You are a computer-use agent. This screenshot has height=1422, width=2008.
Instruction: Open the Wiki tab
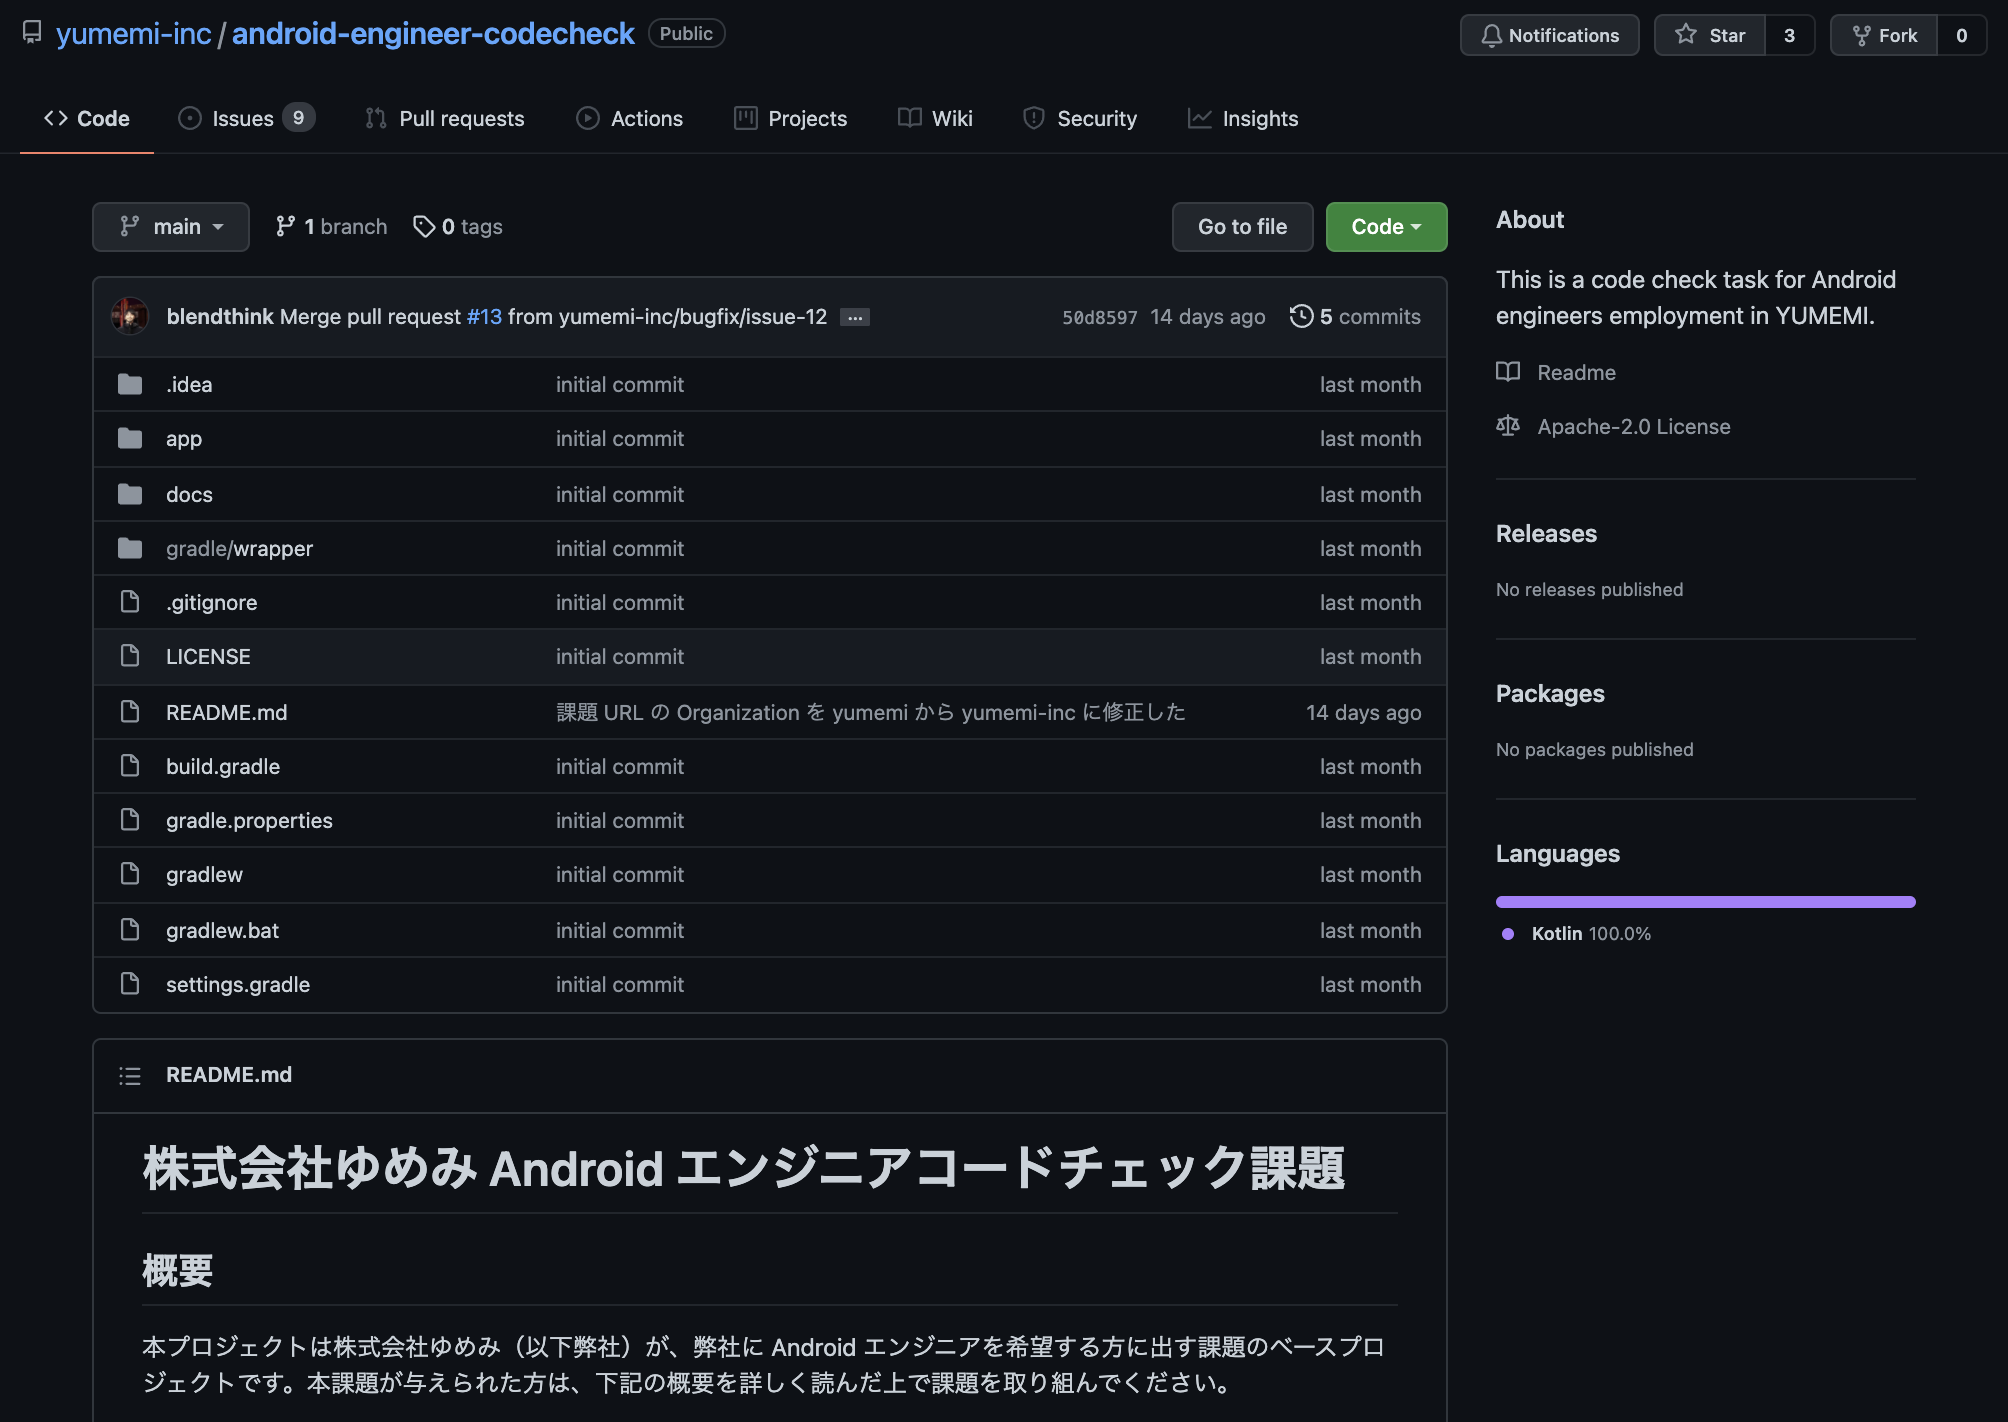coord(935,118)
